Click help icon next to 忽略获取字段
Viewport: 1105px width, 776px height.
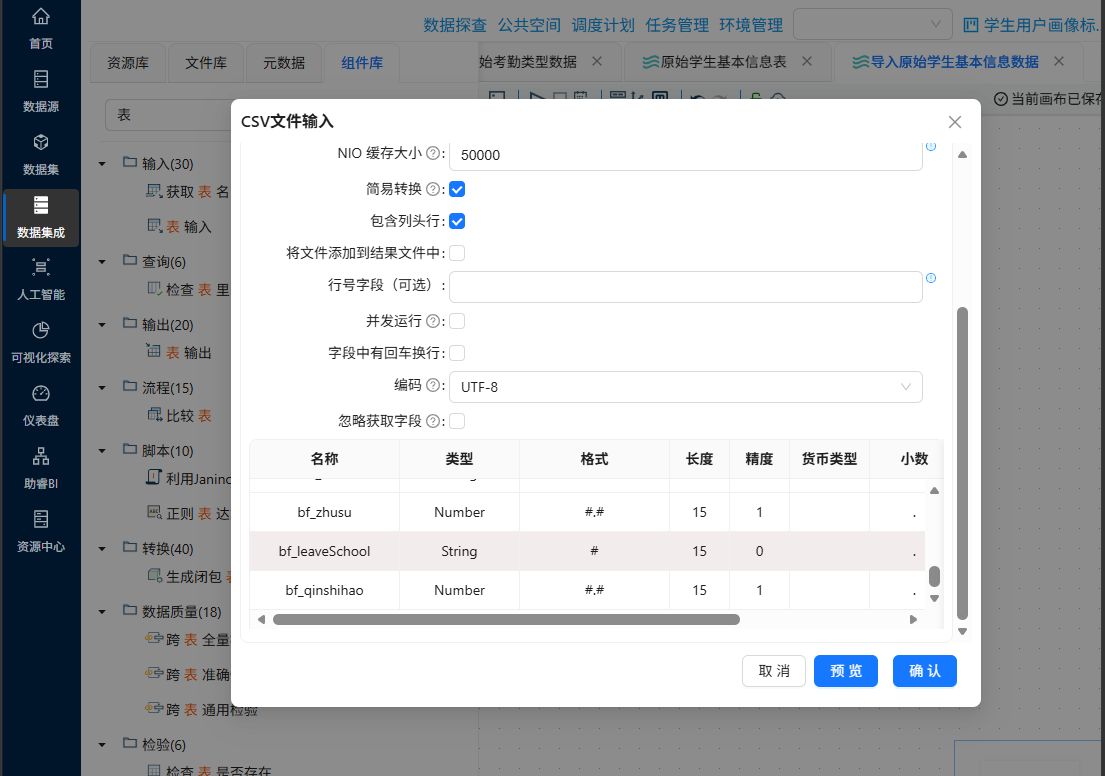[433, 421]
